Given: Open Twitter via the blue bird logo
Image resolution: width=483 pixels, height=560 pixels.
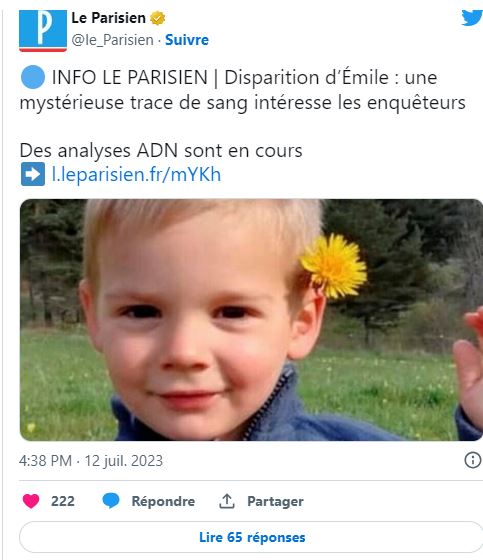Looking at the screenshot, I should click(472, 18).
